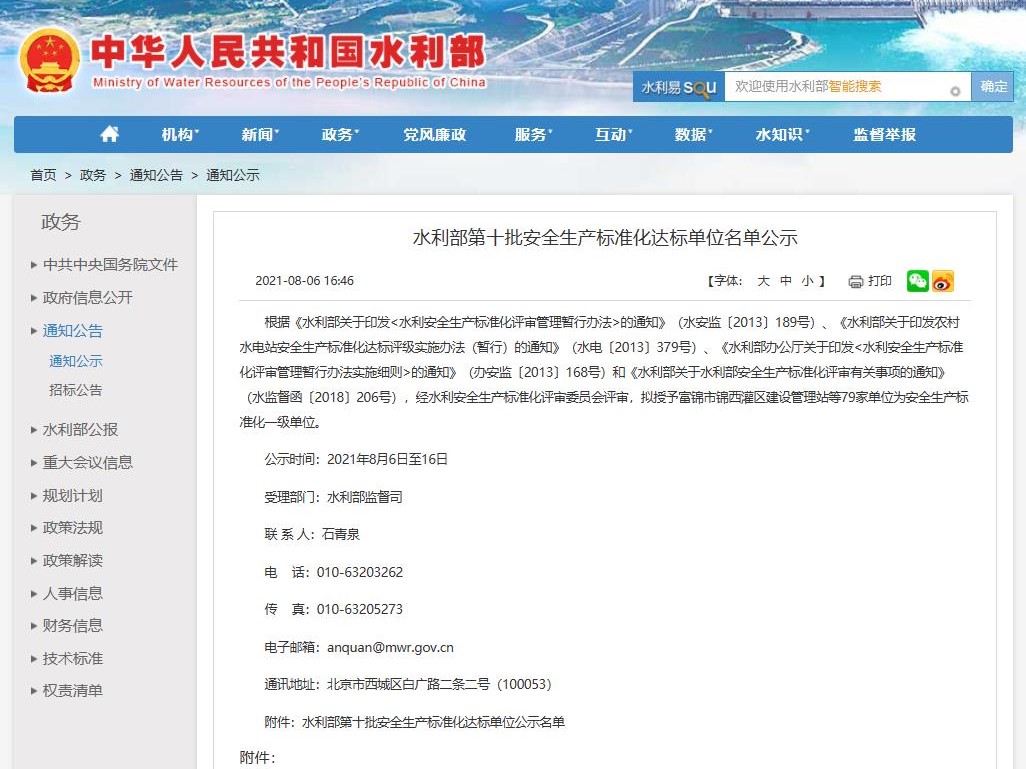This screenshot has width=1026, height=769.
Task: Open 技术标准 in sidebar
Action: pyautogui.click(x=73, y=658)
